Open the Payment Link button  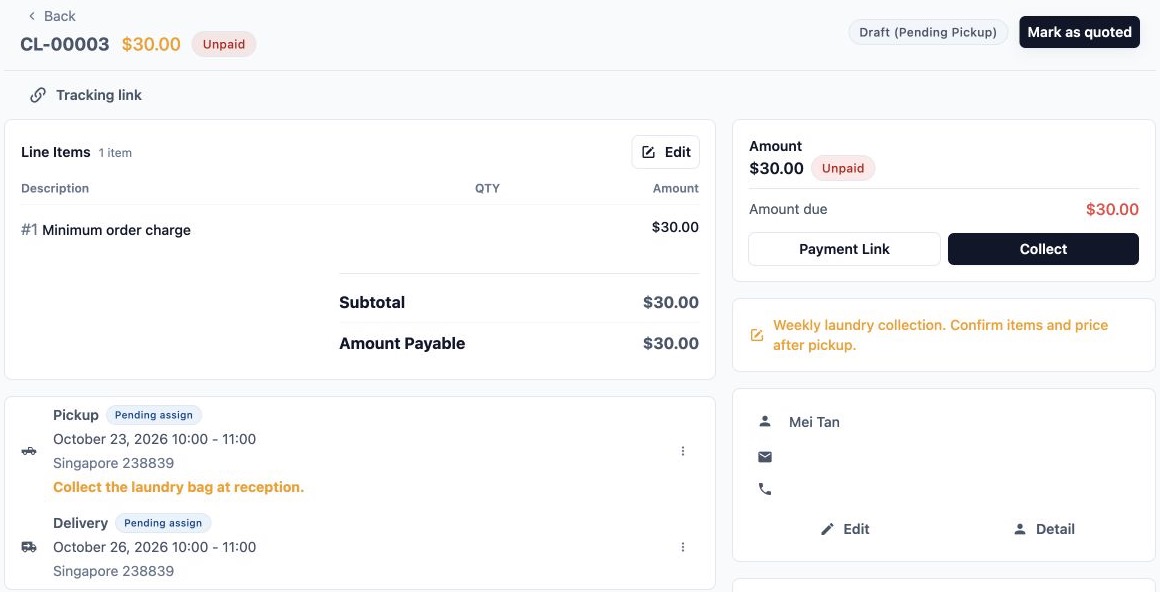[x=844, y=249]
